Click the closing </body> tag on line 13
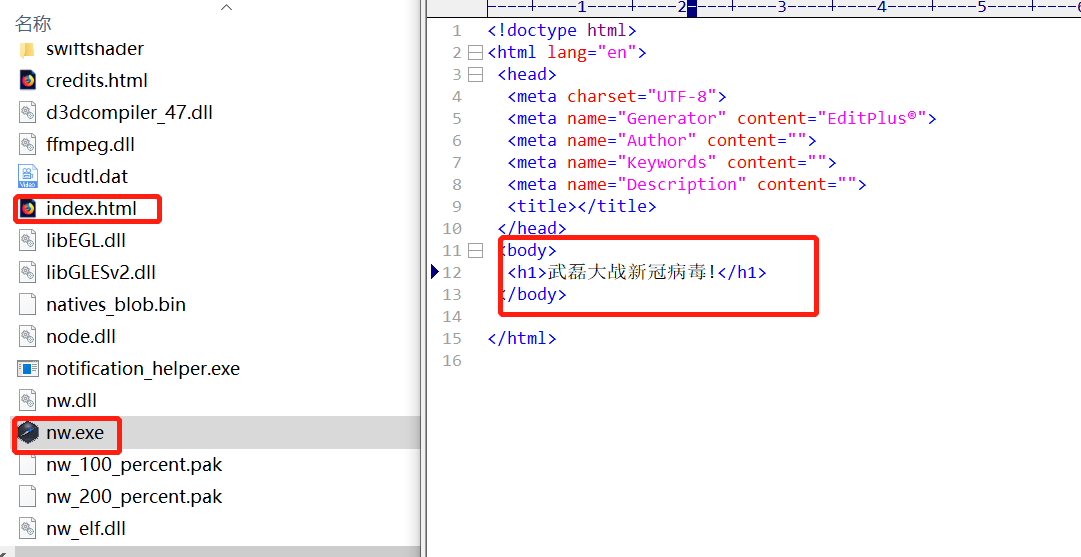1081x557 pixels. [x=532, y=294]
